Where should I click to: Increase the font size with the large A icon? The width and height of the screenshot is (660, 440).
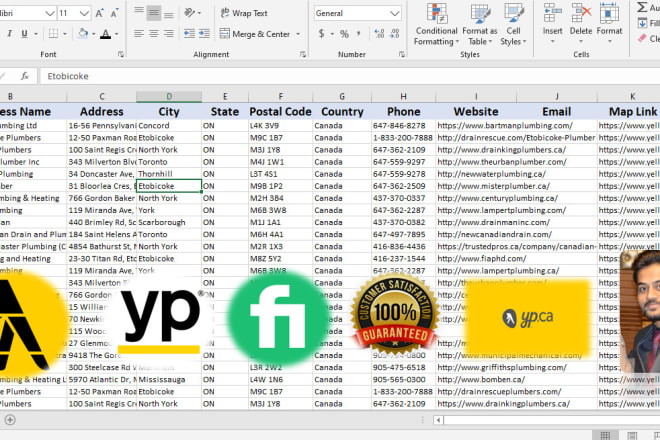tap(99, 13)
